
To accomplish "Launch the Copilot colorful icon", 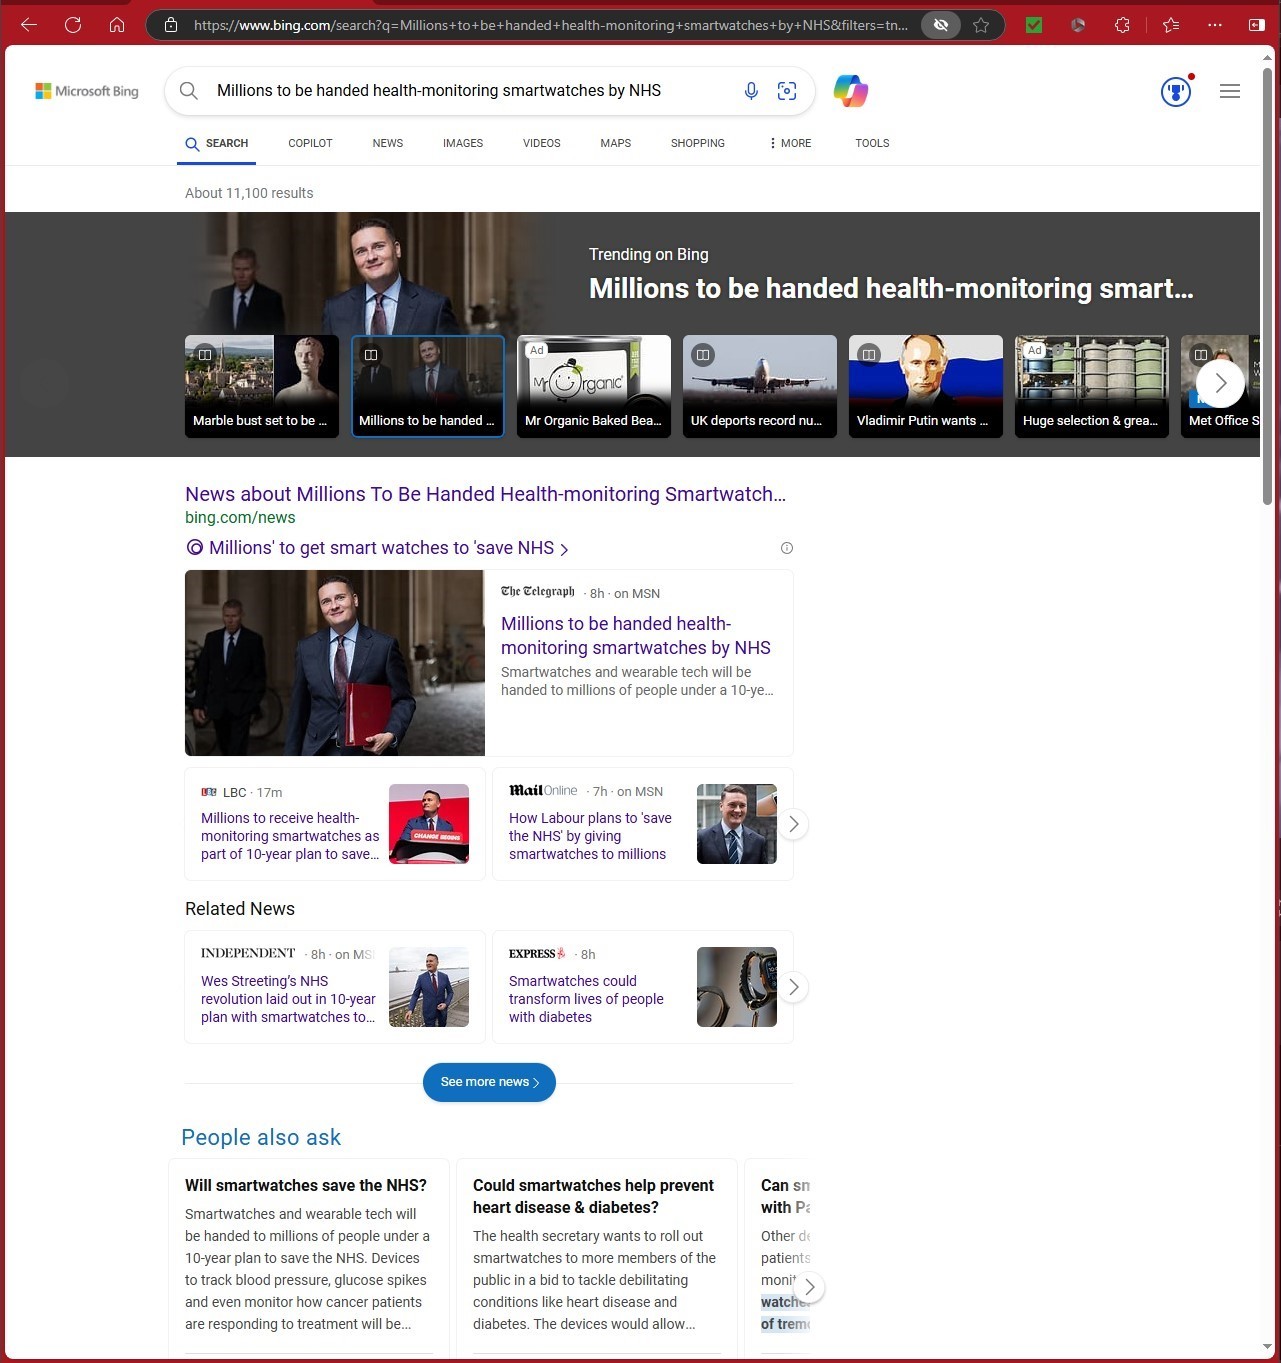I will [851, 91].
